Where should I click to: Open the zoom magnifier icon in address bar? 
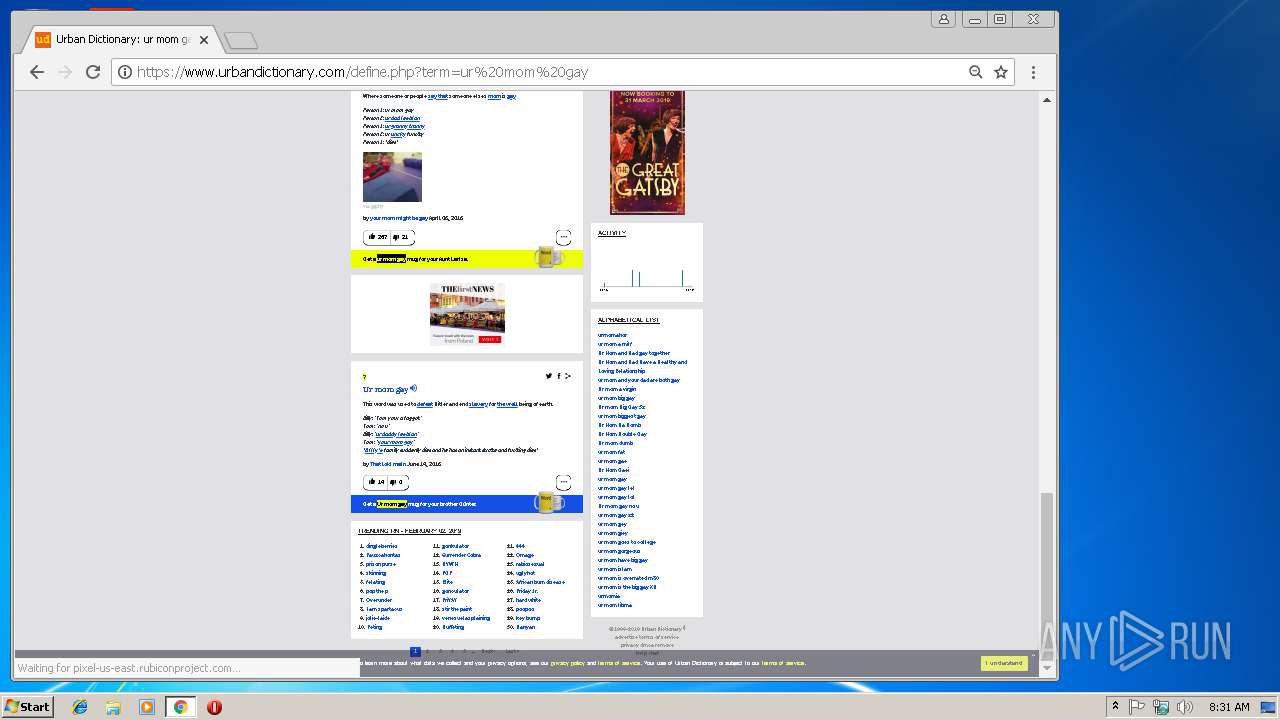pos(976,72)
